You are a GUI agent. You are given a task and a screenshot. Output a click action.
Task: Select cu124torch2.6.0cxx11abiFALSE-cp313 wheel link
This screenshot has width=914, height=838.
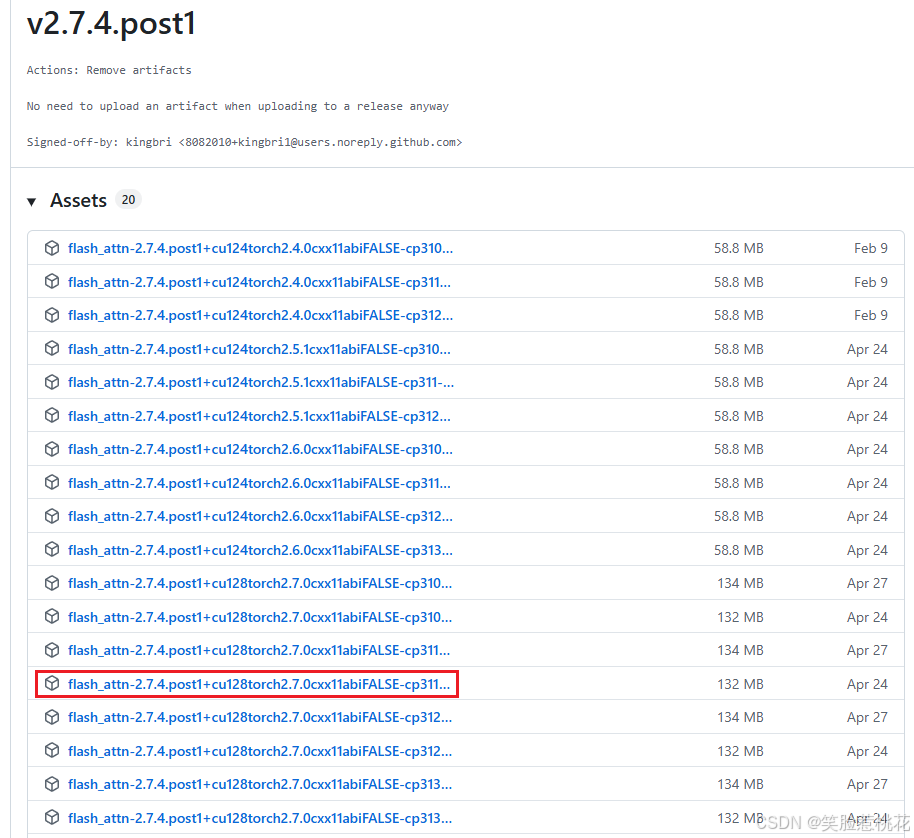260,550
